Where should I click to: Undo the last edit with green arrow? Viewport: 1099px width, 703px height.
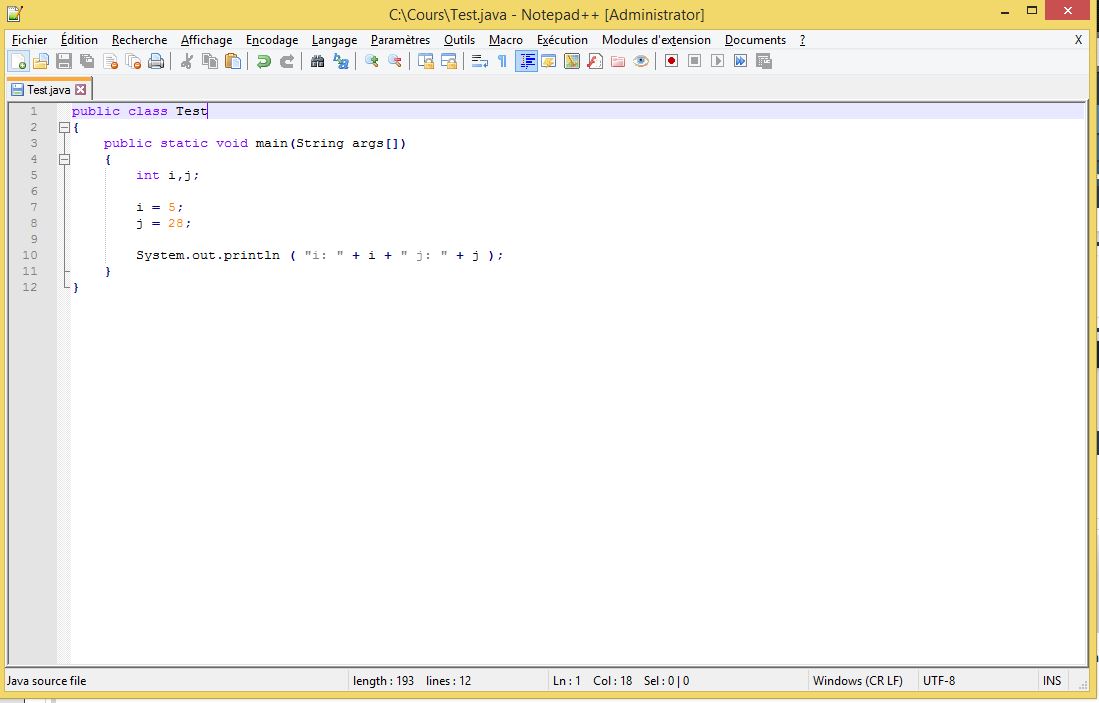264,62
